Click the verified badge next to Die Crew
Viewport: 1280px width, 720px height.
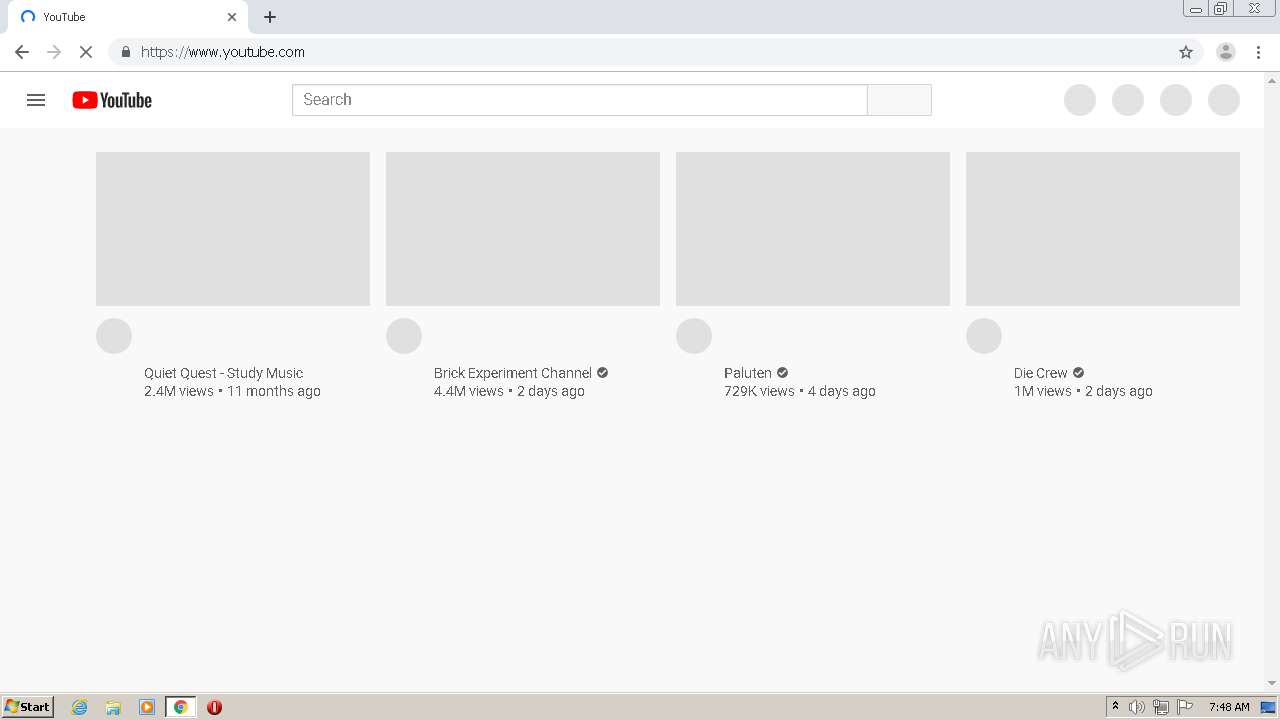[1078, 373]
